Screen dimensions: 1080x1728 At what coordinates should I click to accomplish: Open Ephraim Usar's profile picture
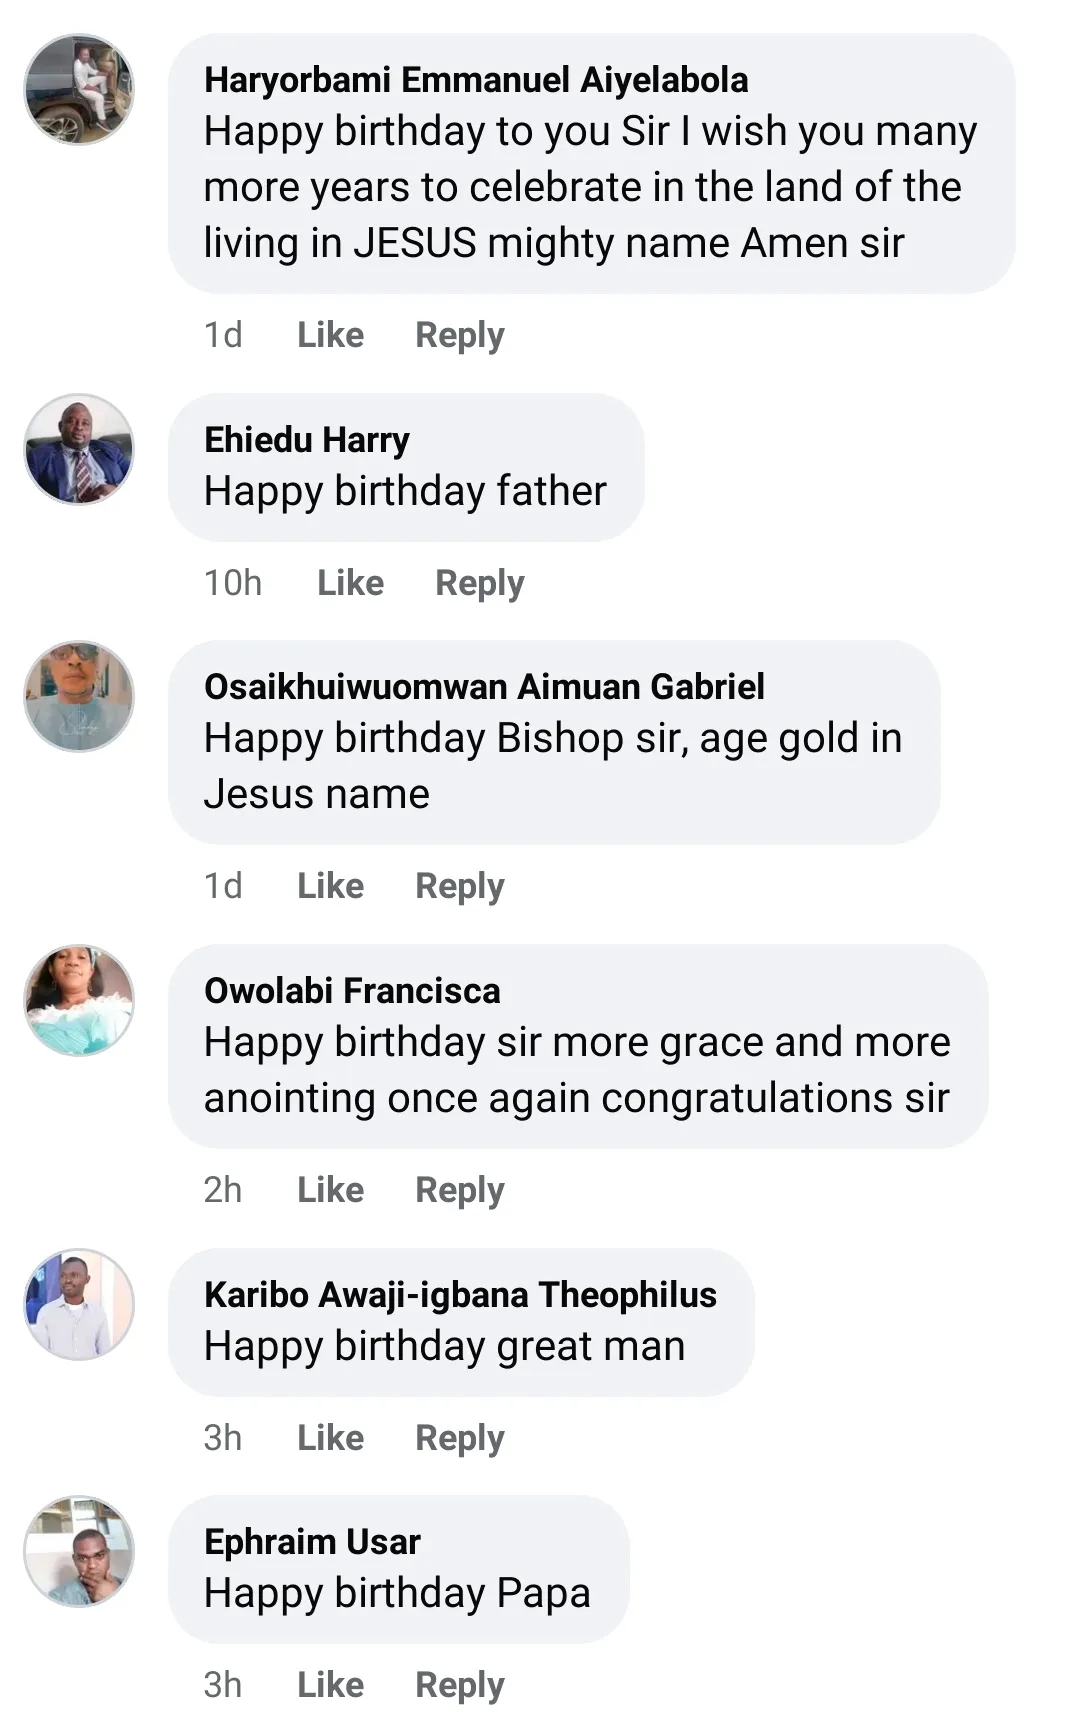(79, 1551)
